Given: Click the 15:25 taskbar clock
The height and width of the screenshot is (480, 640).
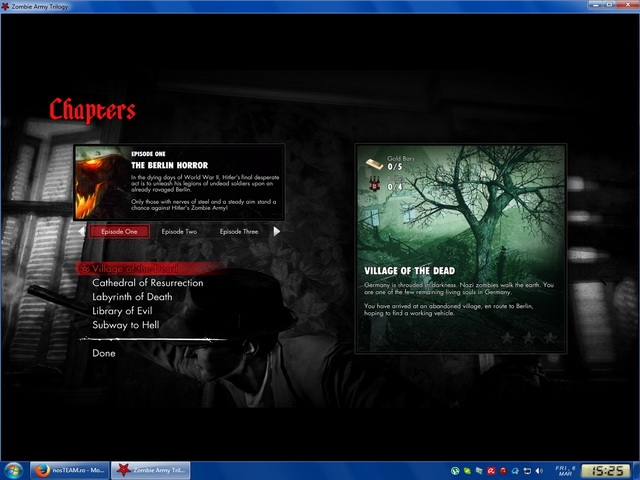Looking at the screenshot, I should pyautogui.click(x=605, y=471).
